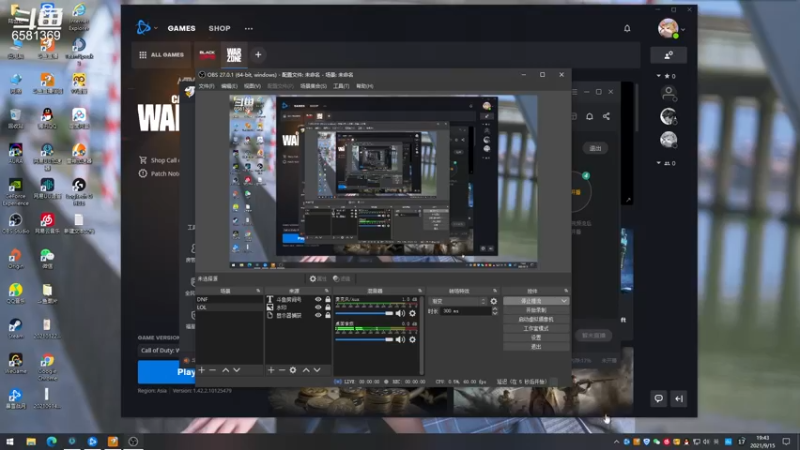Open Battle.net logo dropdown menu
This screenshot has height=450, width=800.
click(146, 28)
